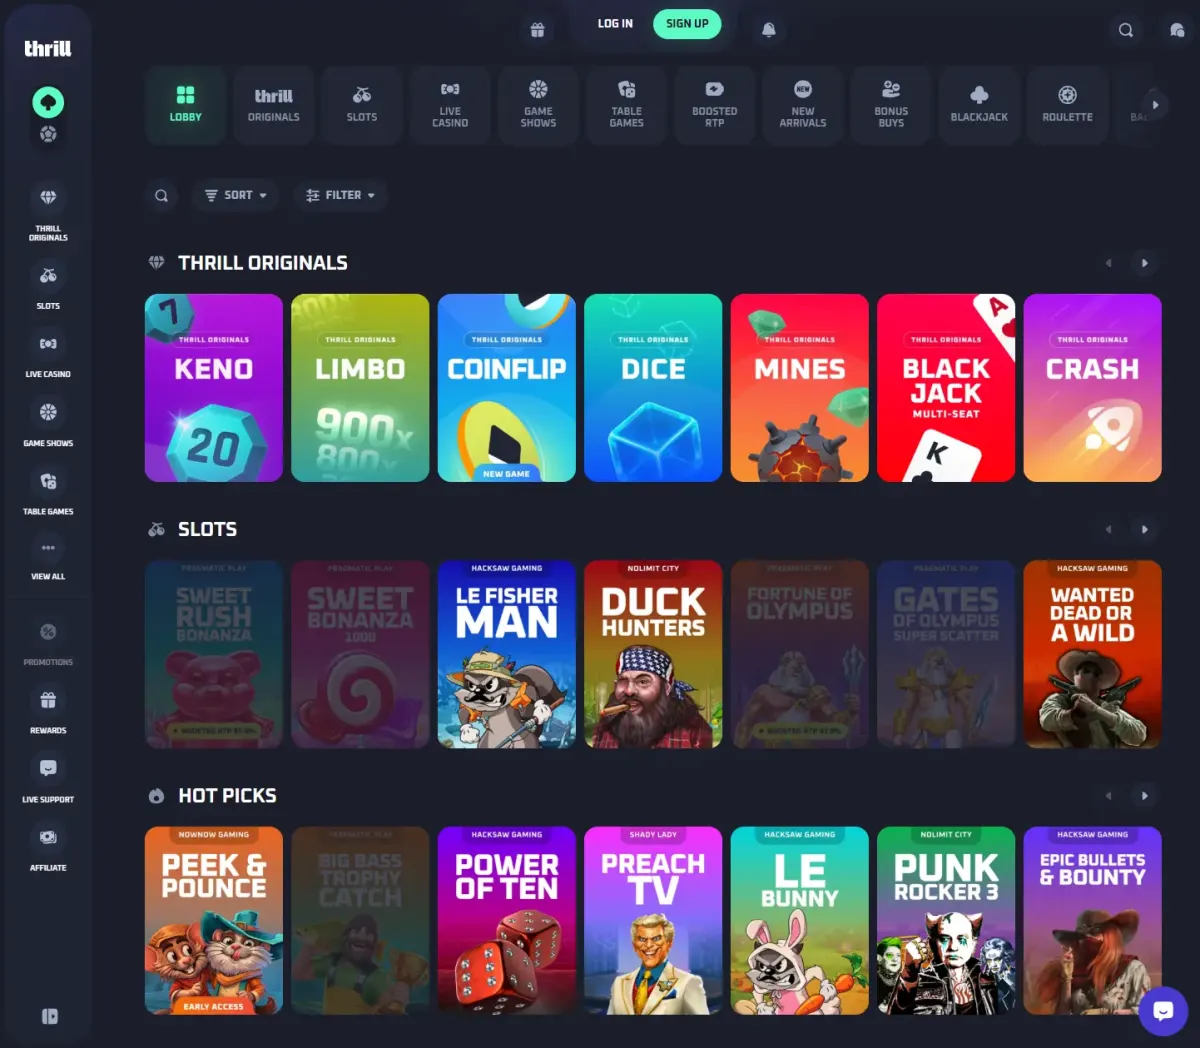Open the Black Jack Multi-Seat card
This screenshot has width=1200, height=1048.
[x=946, y=388]
